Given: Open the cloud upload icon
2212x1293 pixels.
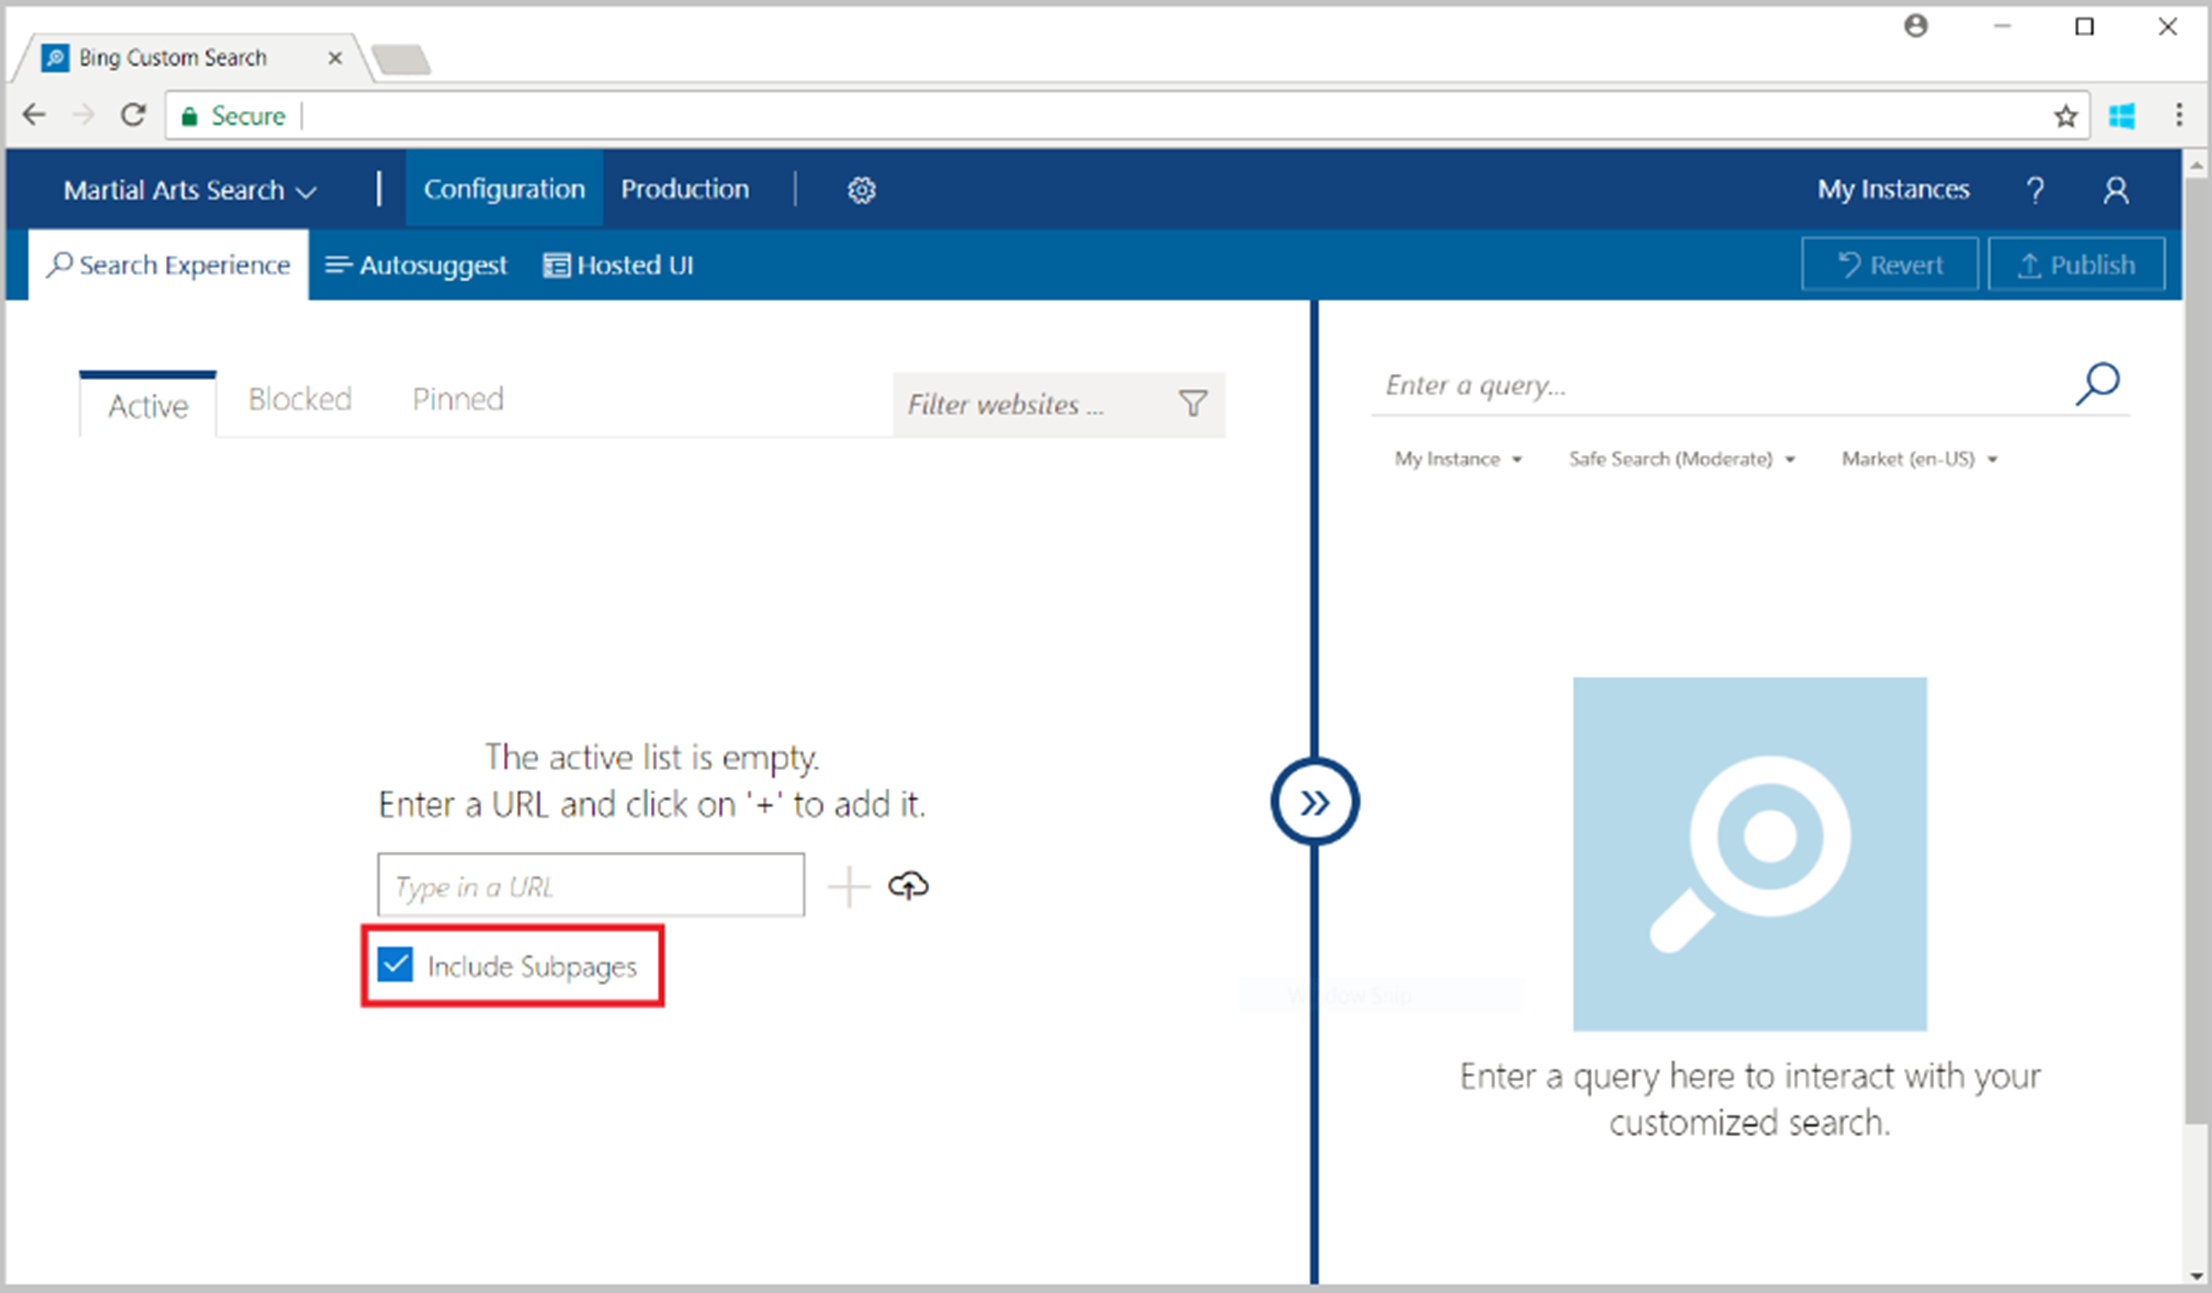Looking at the screenshot, I should (x=908, y=885).
